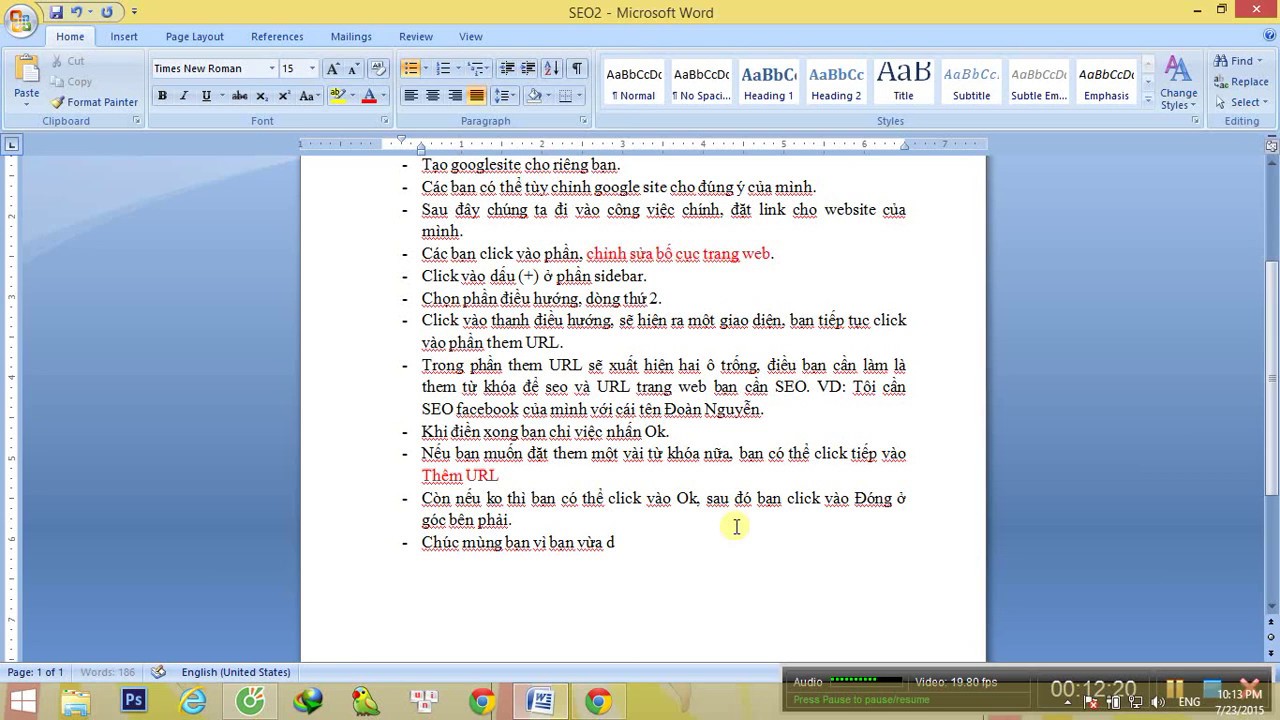1280x720 pixels.
Task: Open the References tab
Action: tap(277, 36)
